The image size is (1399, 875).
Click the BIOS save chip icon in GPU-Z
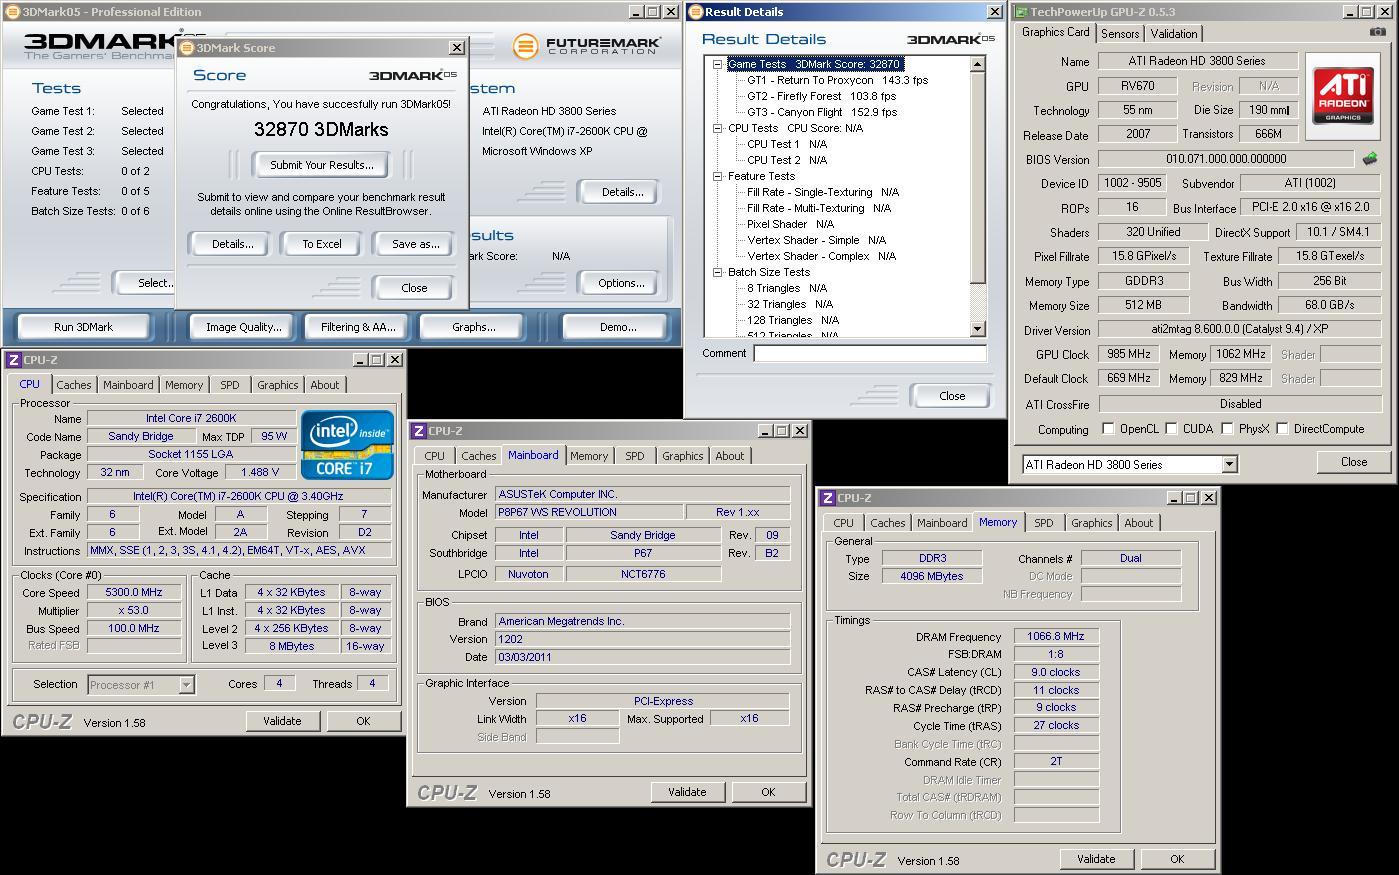(x=1370, y=158)
